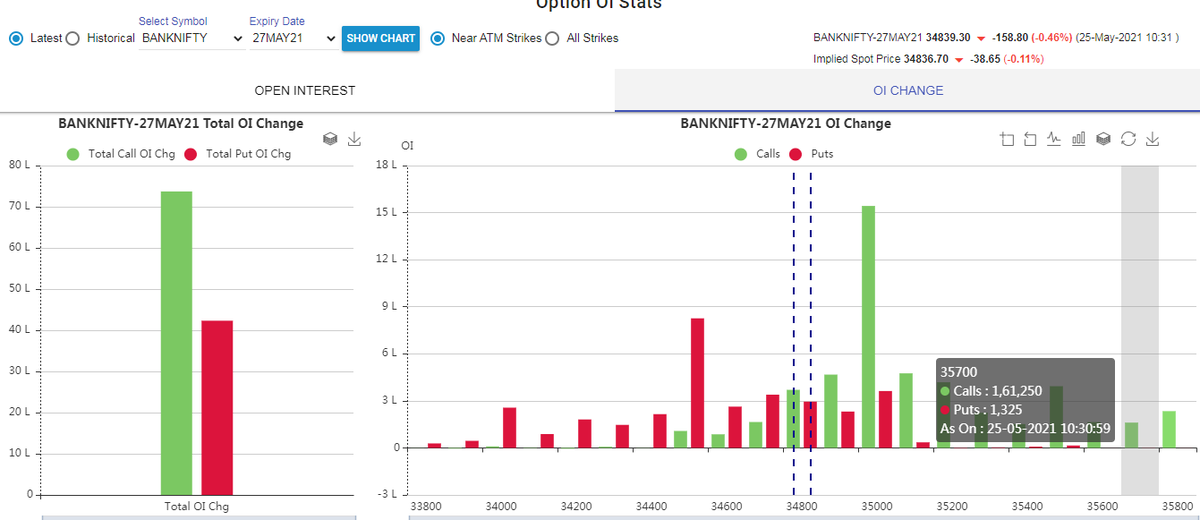Click the tall red Puts bar at 34500

[x=698, y=383]
